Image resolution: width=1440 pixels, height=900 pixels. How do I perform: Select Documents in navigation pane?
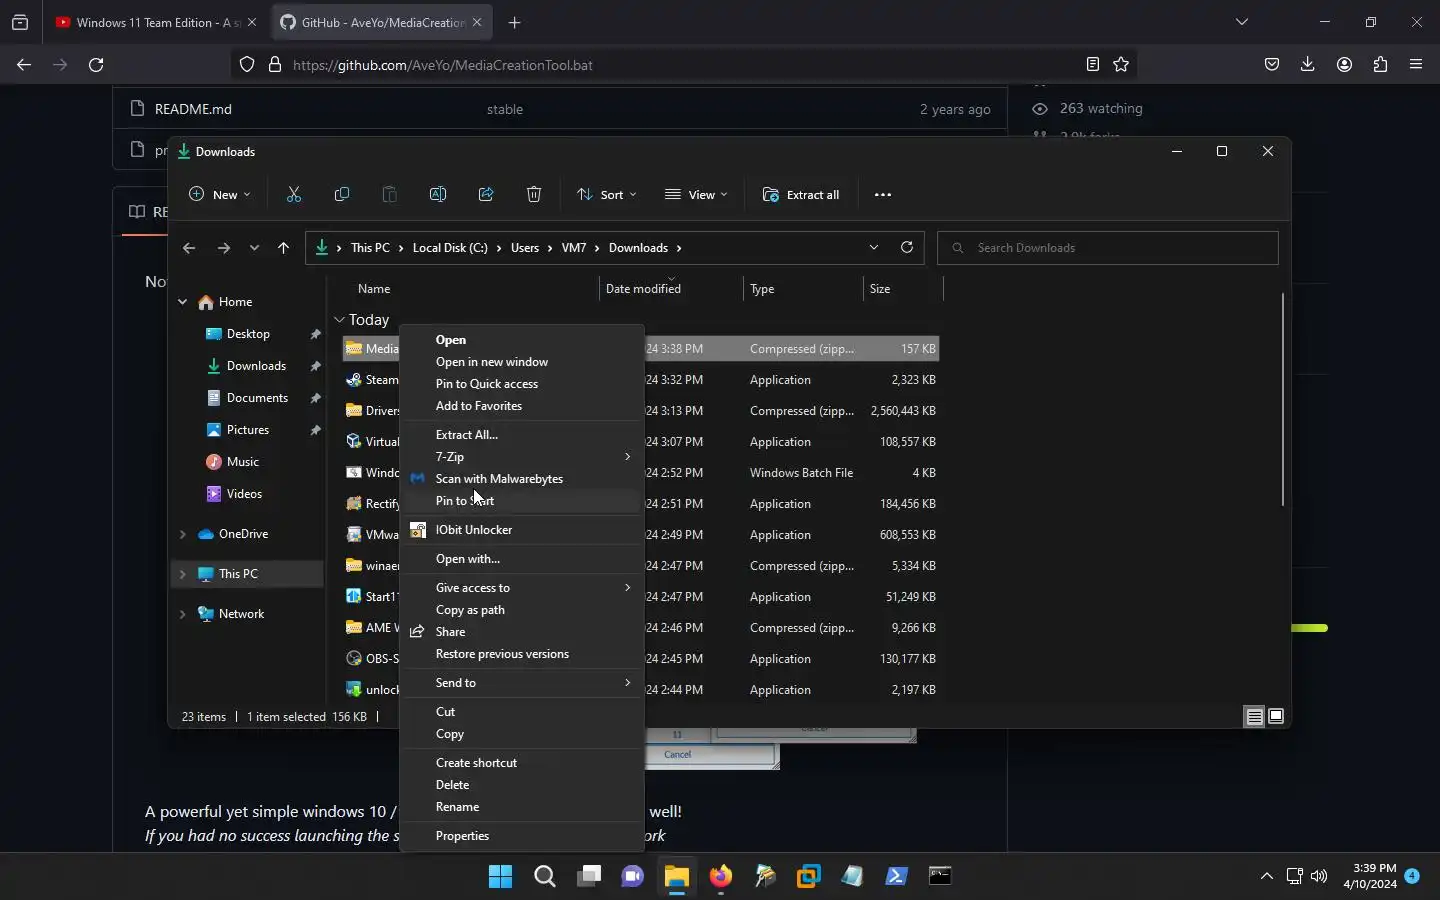[x=257, y=398]
